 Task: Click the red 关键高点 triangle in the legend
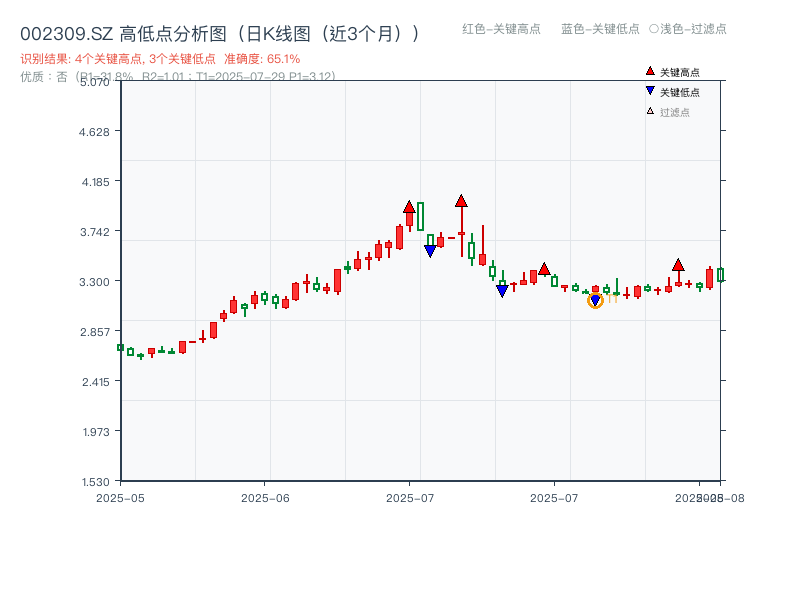click(648, 71)
